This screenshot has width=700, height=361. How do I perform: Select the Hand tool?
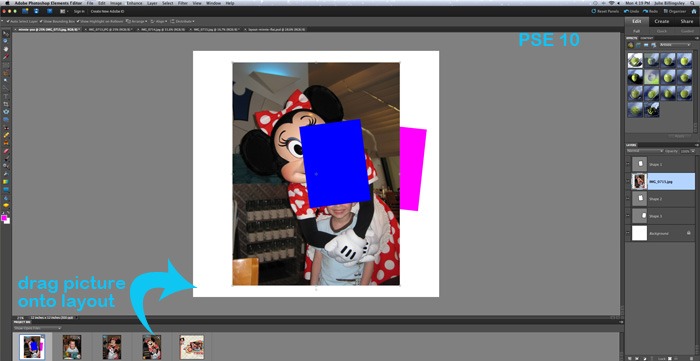pos(6,49)
